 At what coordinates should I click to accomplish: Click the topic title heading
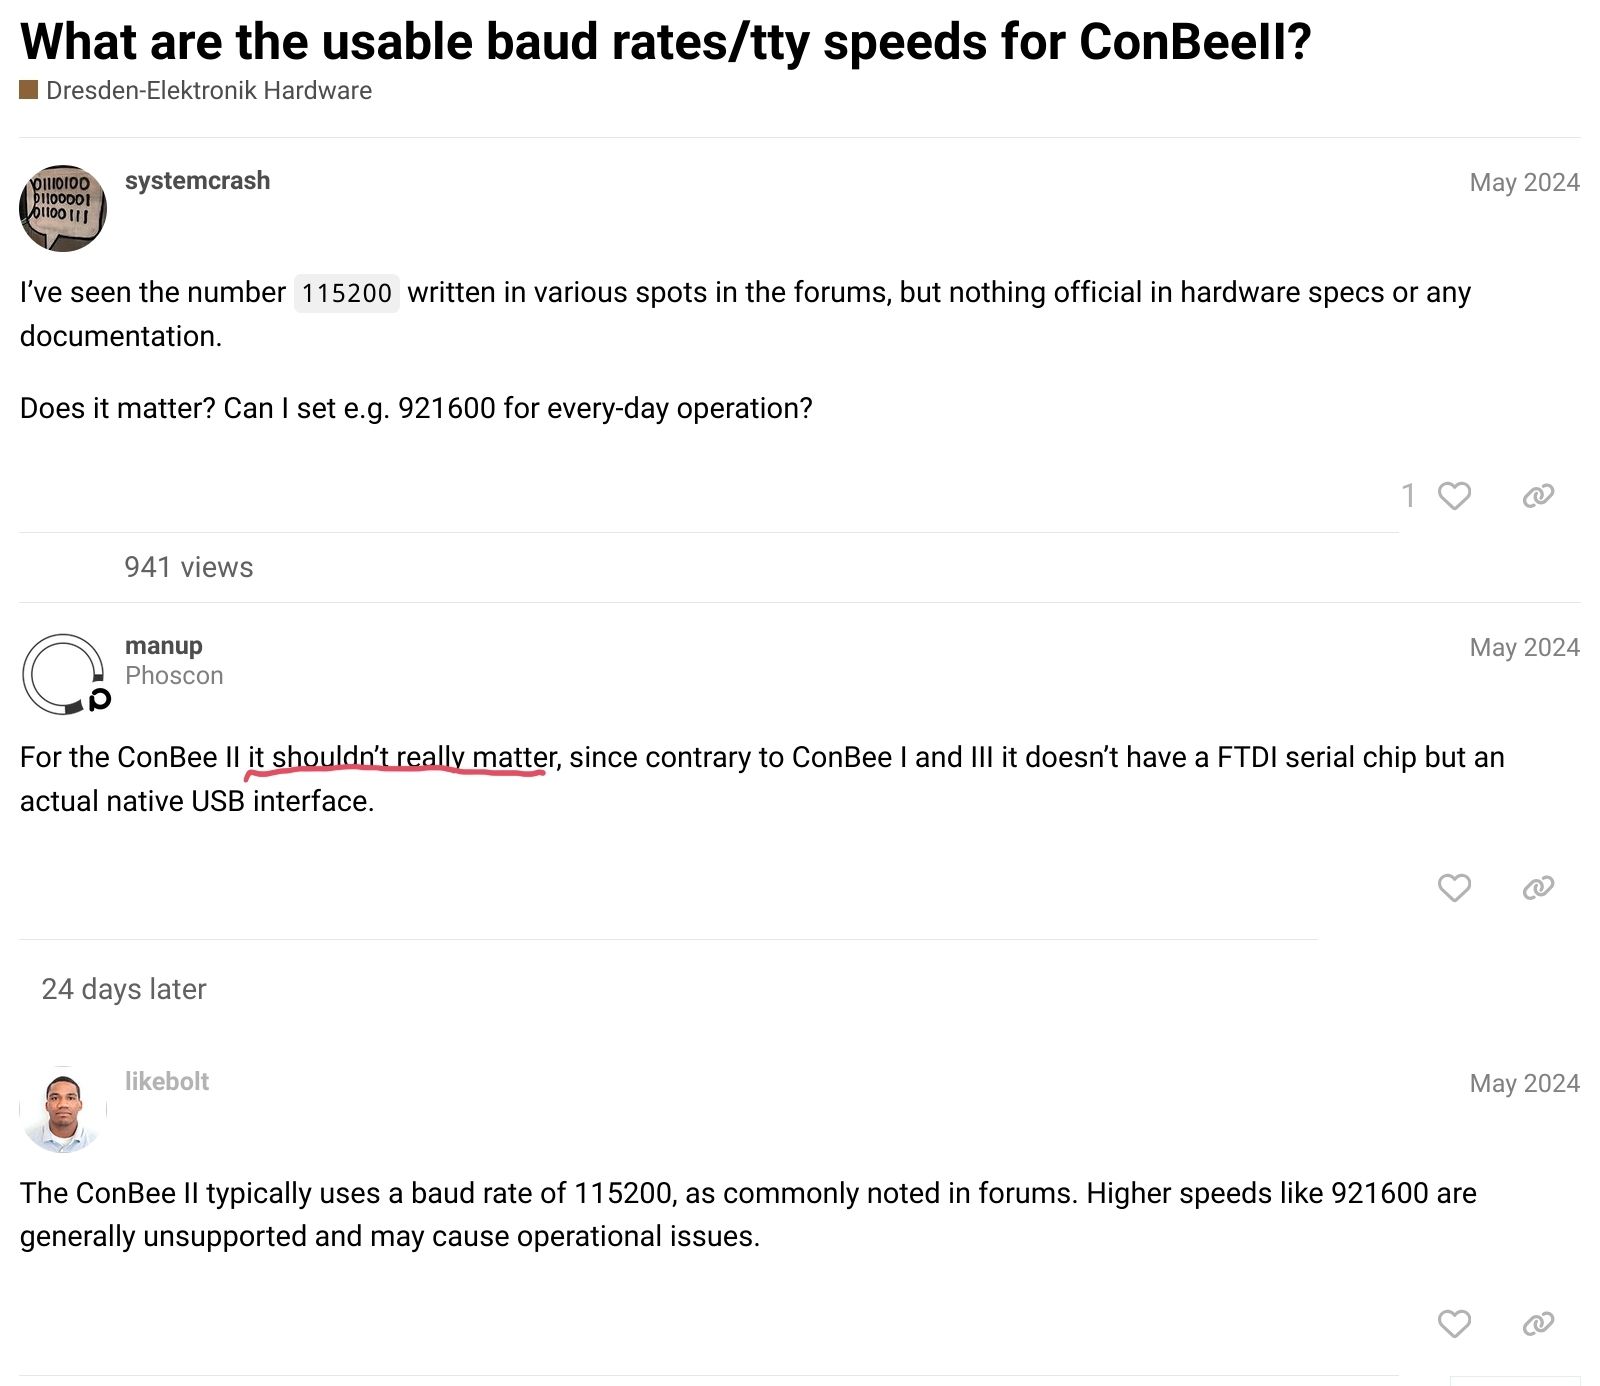click(x=665, y=42)
